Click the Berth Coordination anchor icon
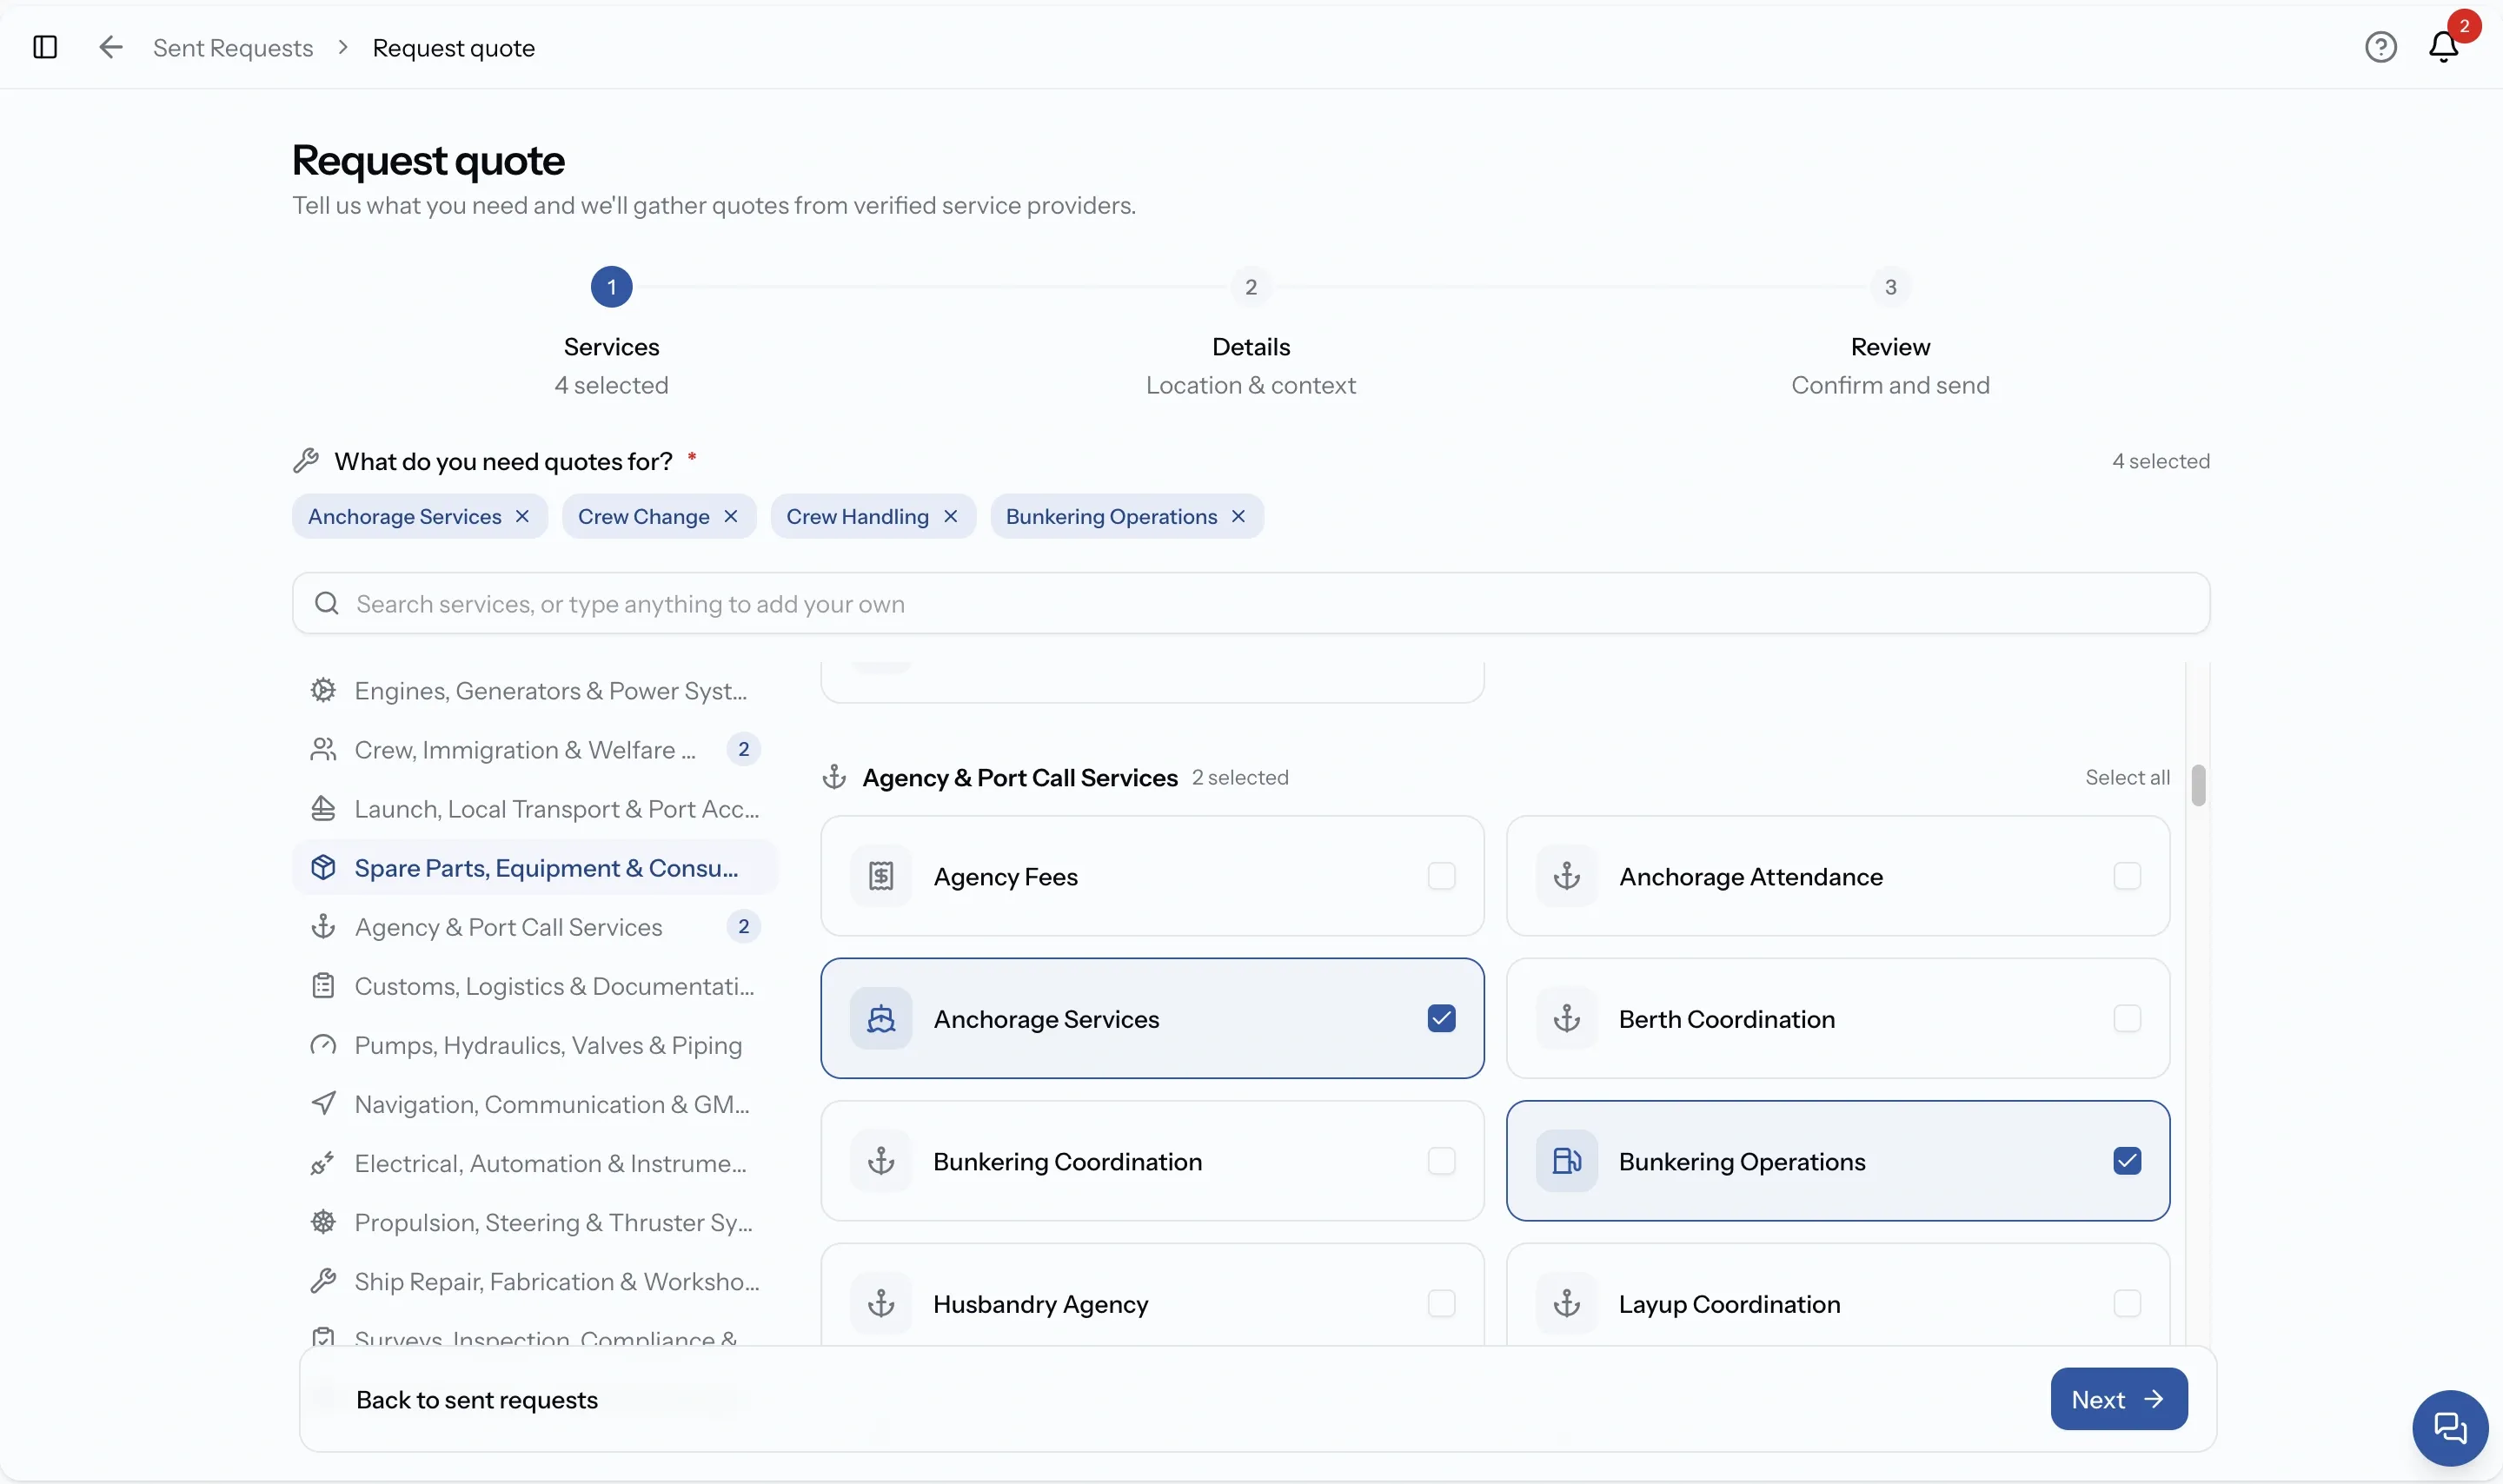The width and height of the screenshot is (2503, 1484). pyautogui.click(x=1567, y=1019)
